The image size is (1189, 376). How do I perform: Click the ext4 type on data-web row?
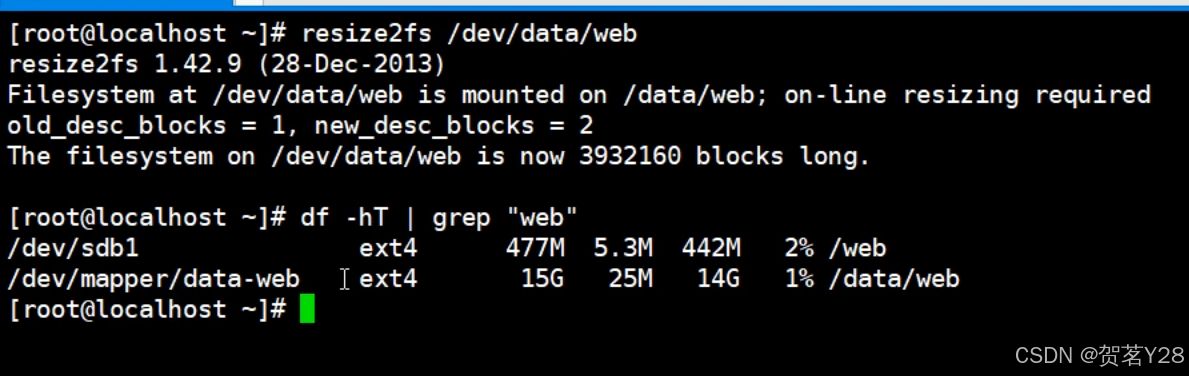(388, 279)
